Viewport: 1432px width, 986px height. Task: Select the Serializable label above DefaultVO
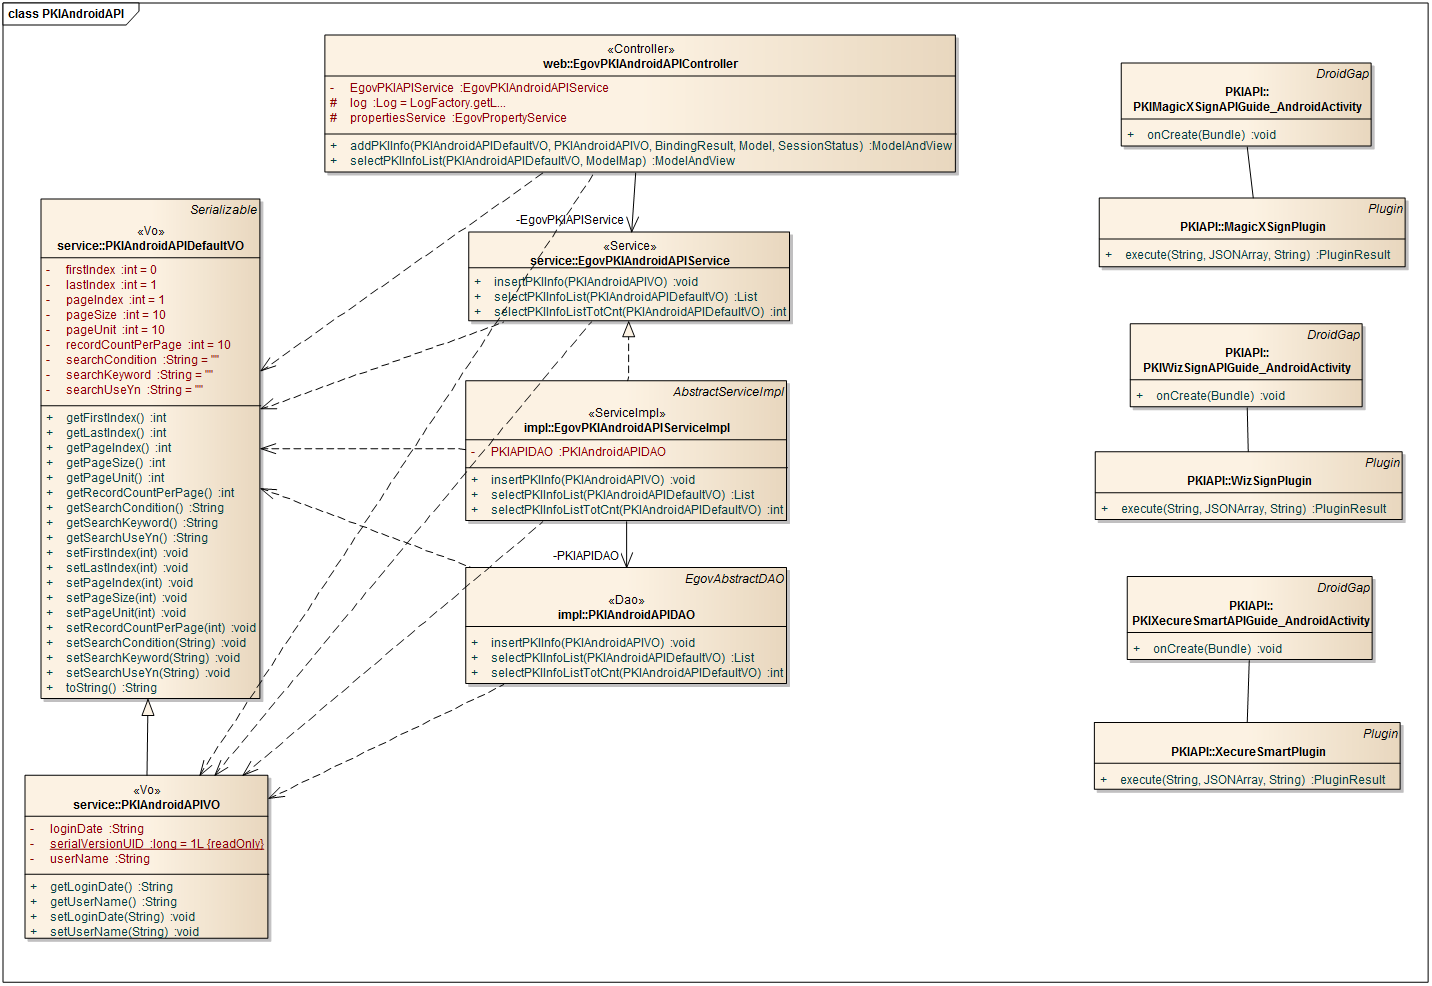(x=223, y=210)
